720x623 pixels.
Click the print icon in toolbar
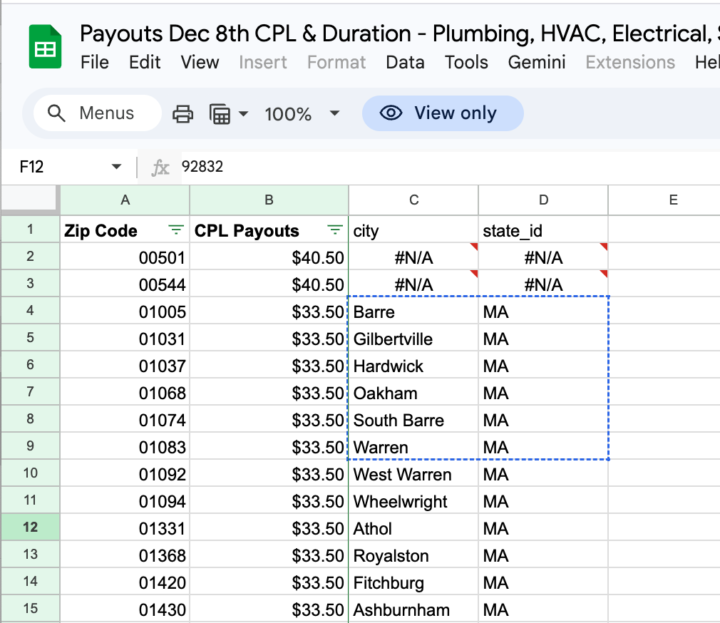[183, 114]
